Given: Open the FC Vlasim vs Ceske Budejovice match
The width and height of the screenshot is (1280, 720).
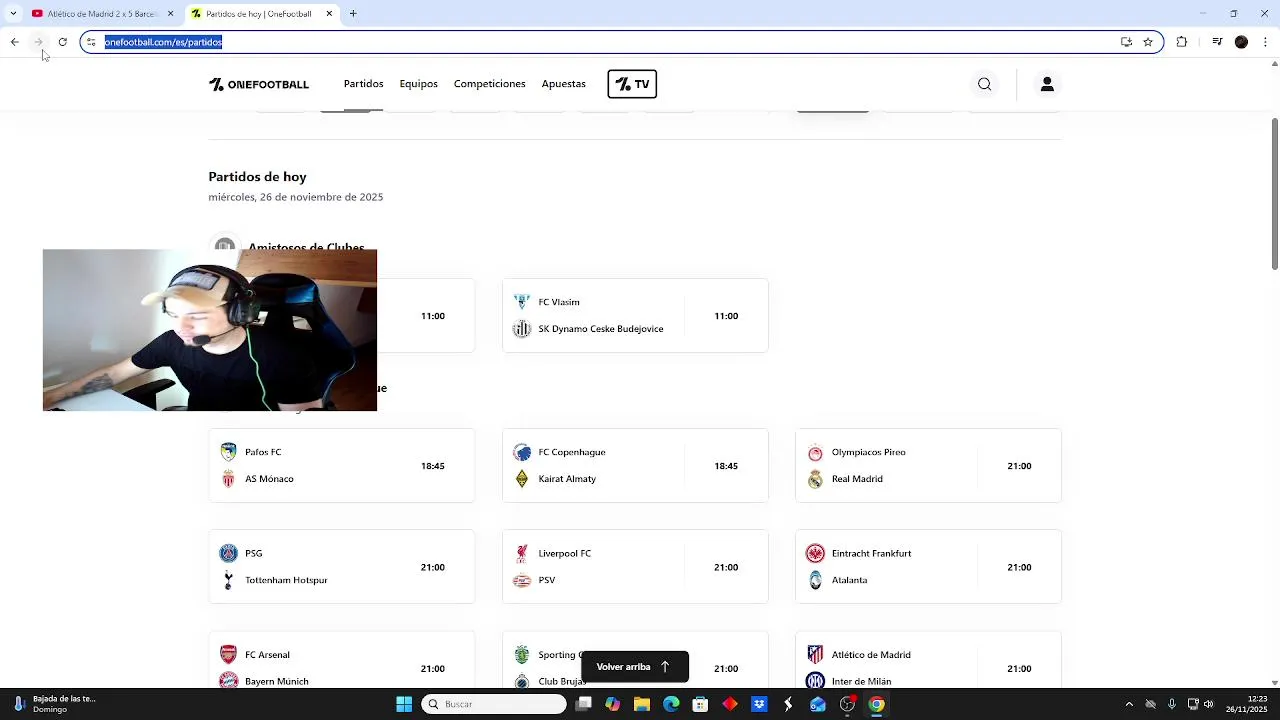Looking at the screenshot, I should [635, 316].
